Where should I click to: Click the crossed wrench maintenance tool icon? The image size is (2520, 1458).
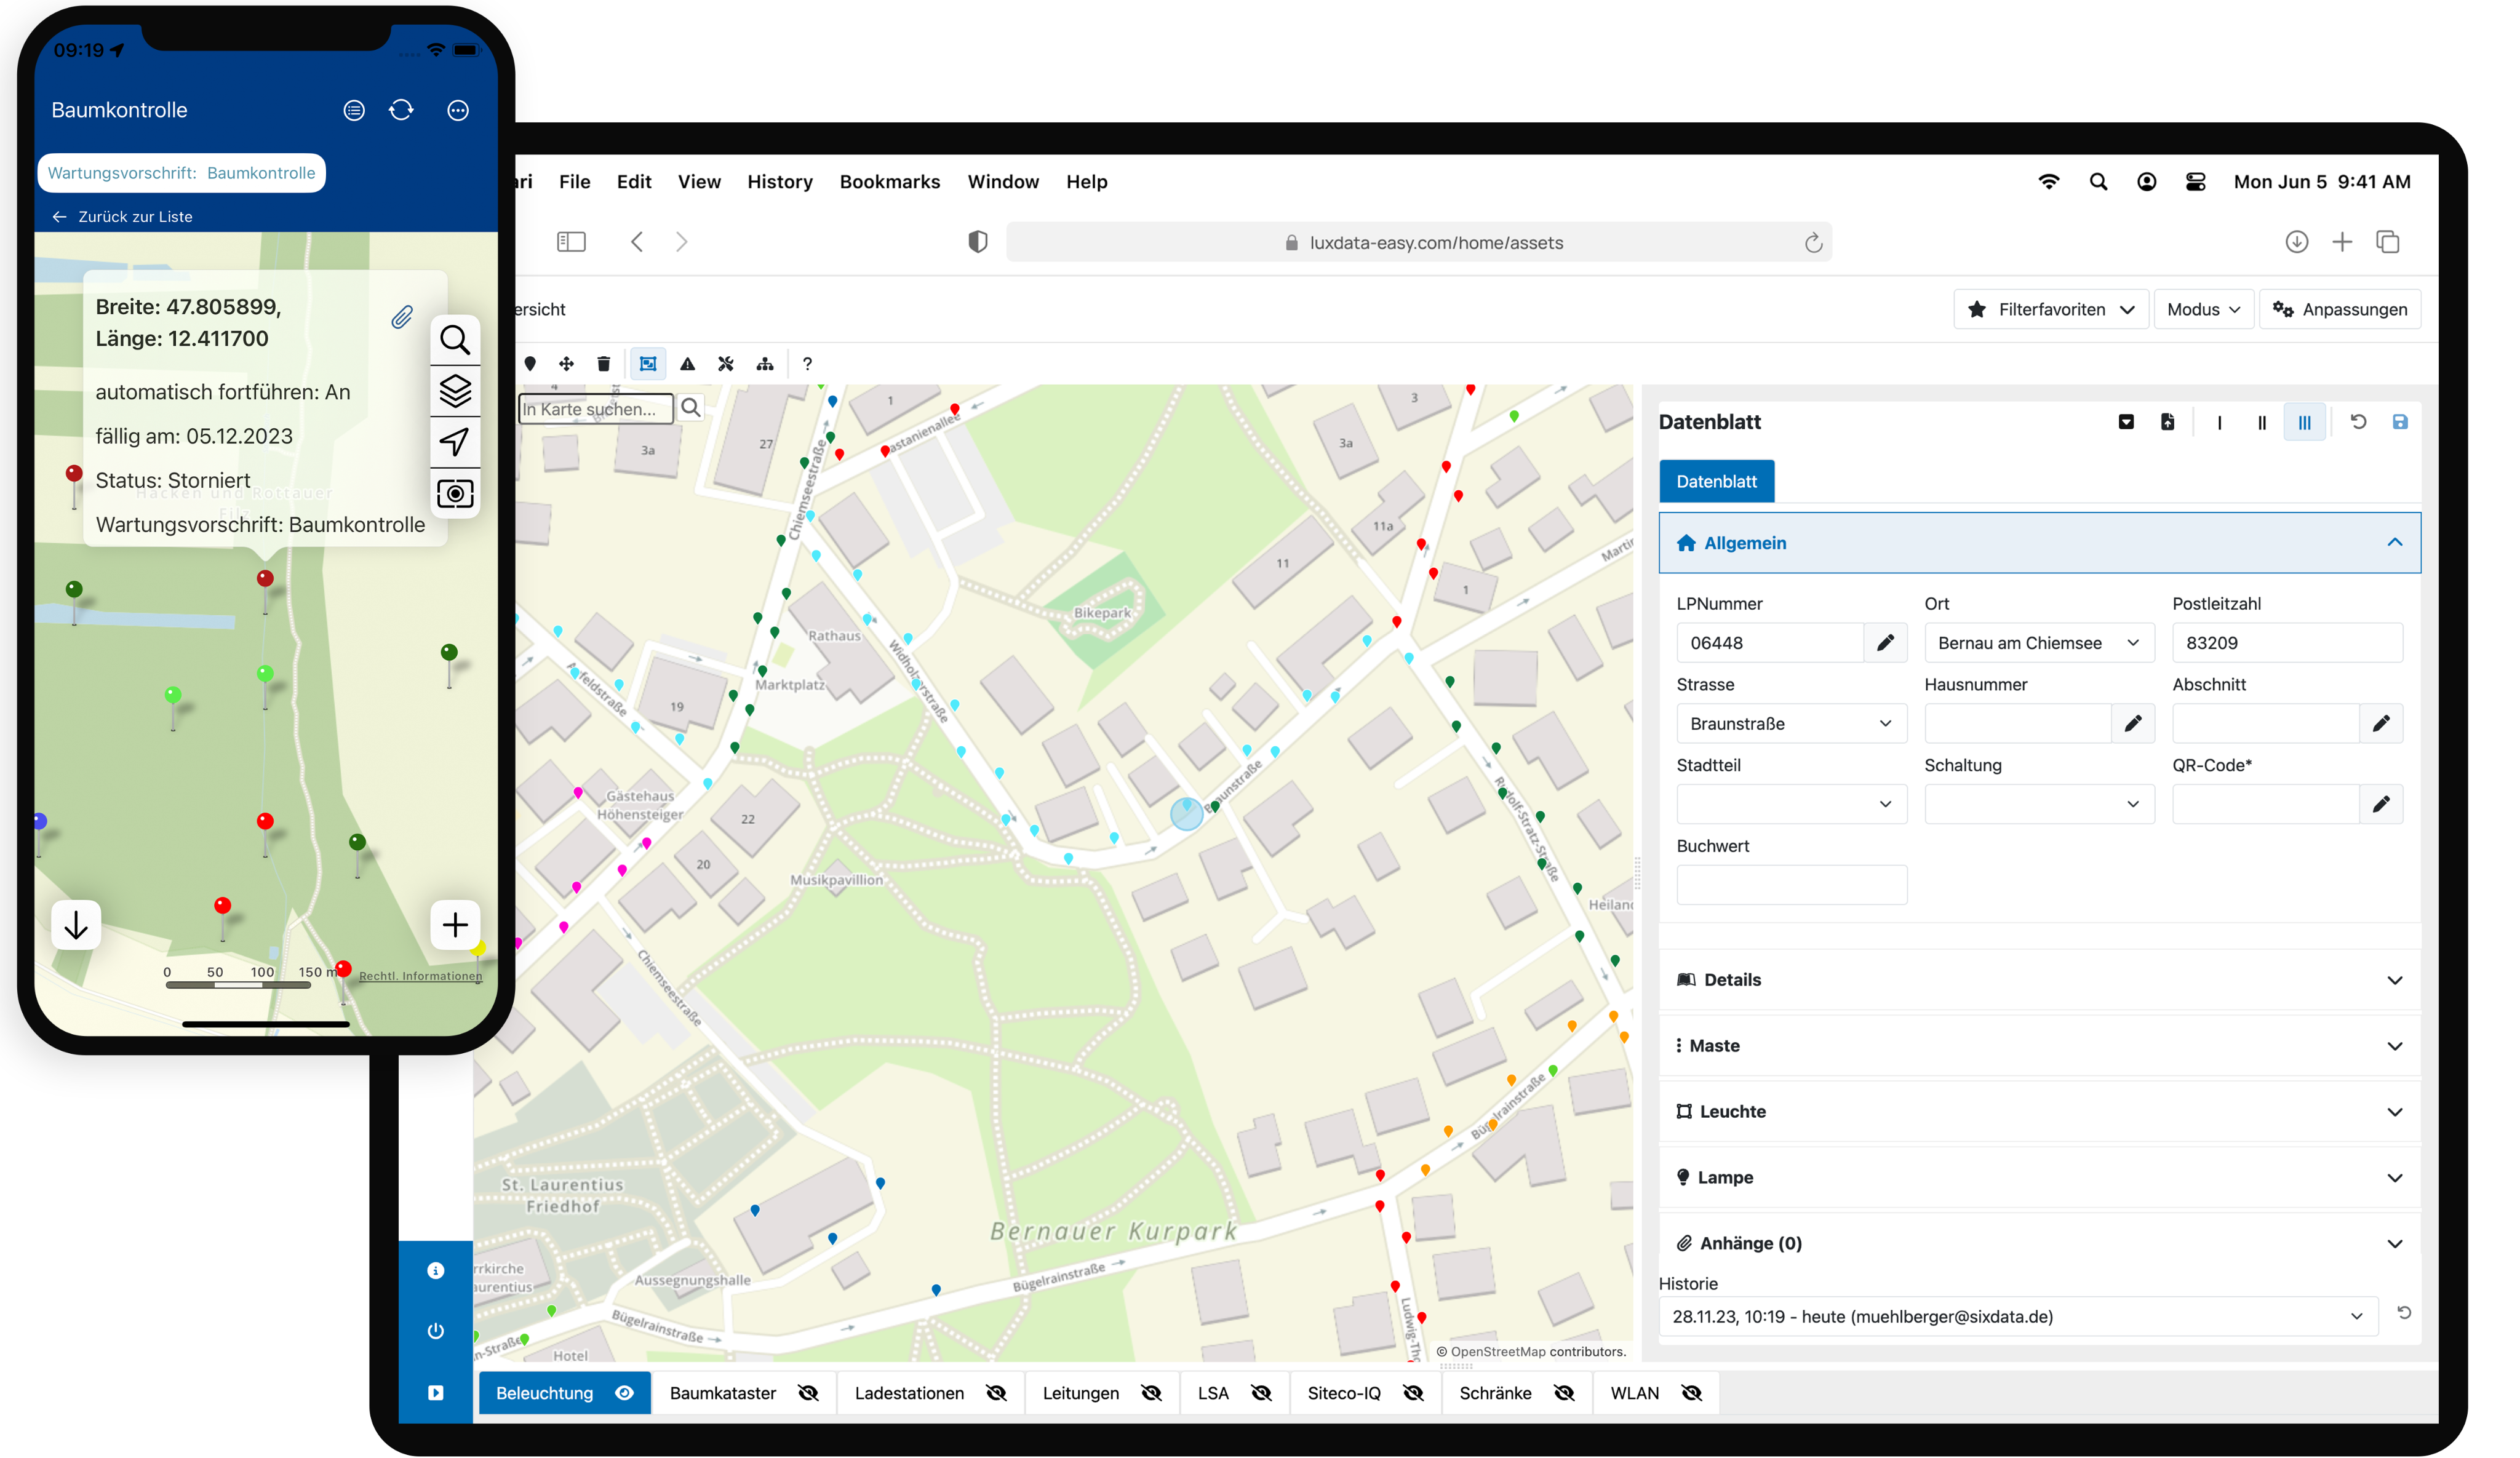726,364
